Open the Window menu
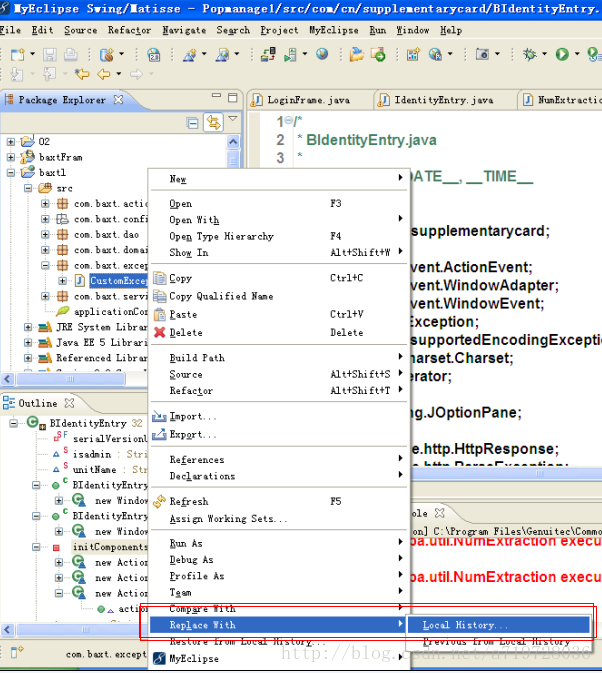The width and height of the screenshot is (602, 673). tap(412, 30)
